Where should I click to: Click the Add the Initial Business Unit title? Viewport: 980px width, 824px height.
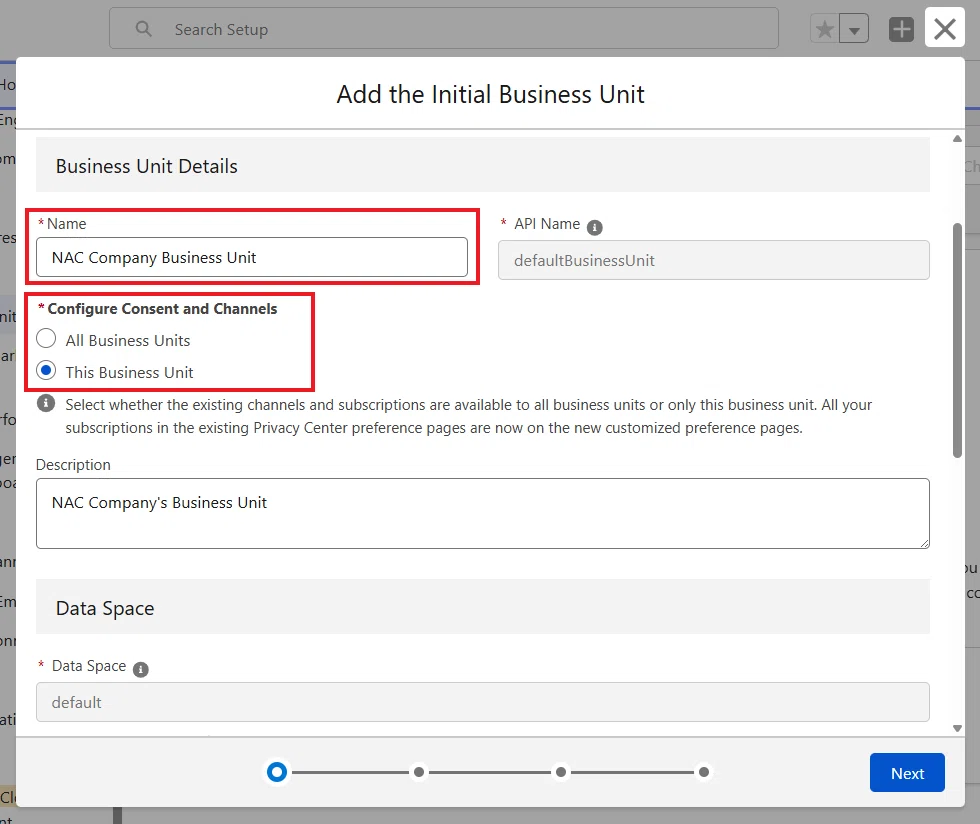(x=490, y=94)
